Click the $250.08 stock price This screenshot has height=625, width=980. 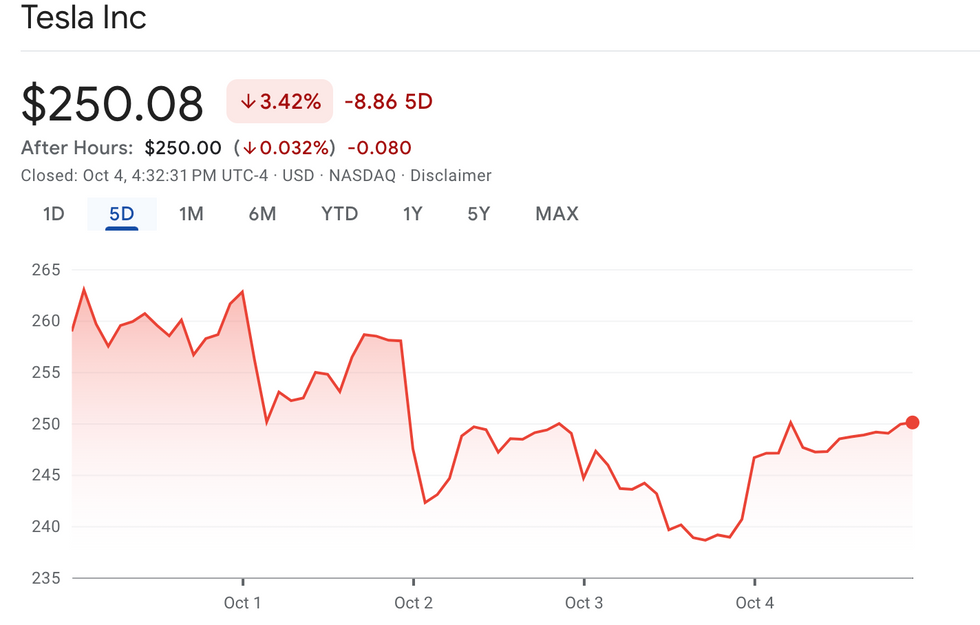point(112,104)
